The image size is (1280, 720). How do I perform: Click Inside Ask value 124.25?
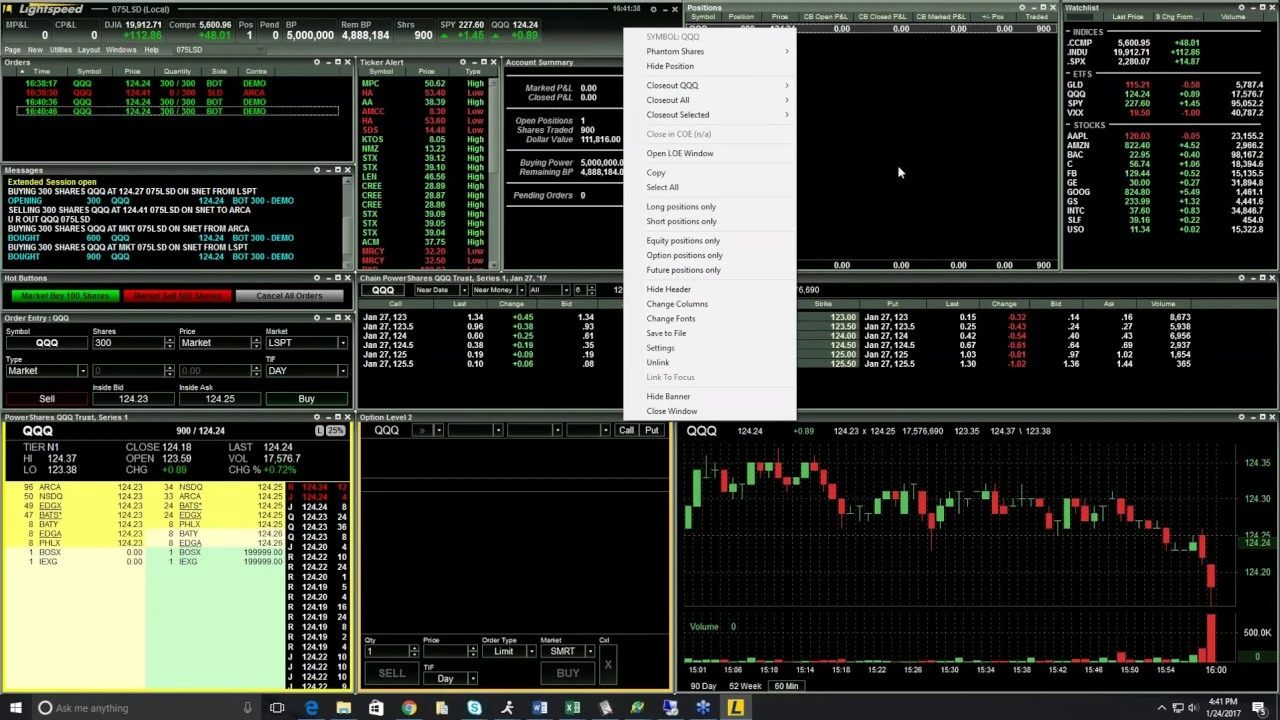pos(220,399)
